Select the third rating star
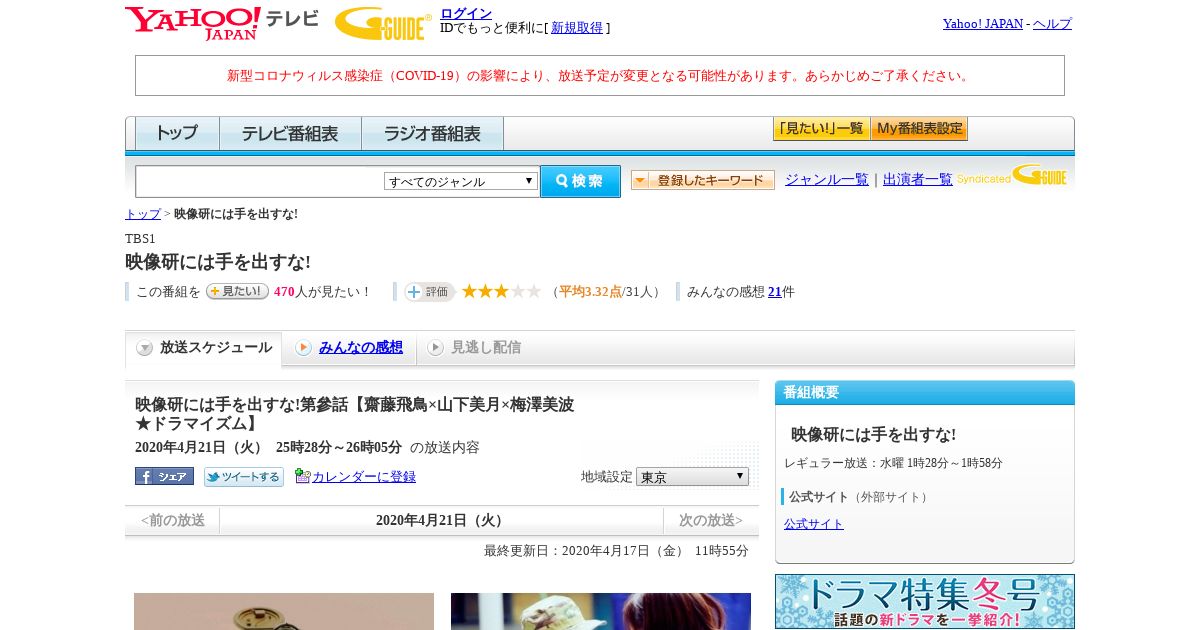This screenshot has height=630, width=1200. tap(501, 291)
